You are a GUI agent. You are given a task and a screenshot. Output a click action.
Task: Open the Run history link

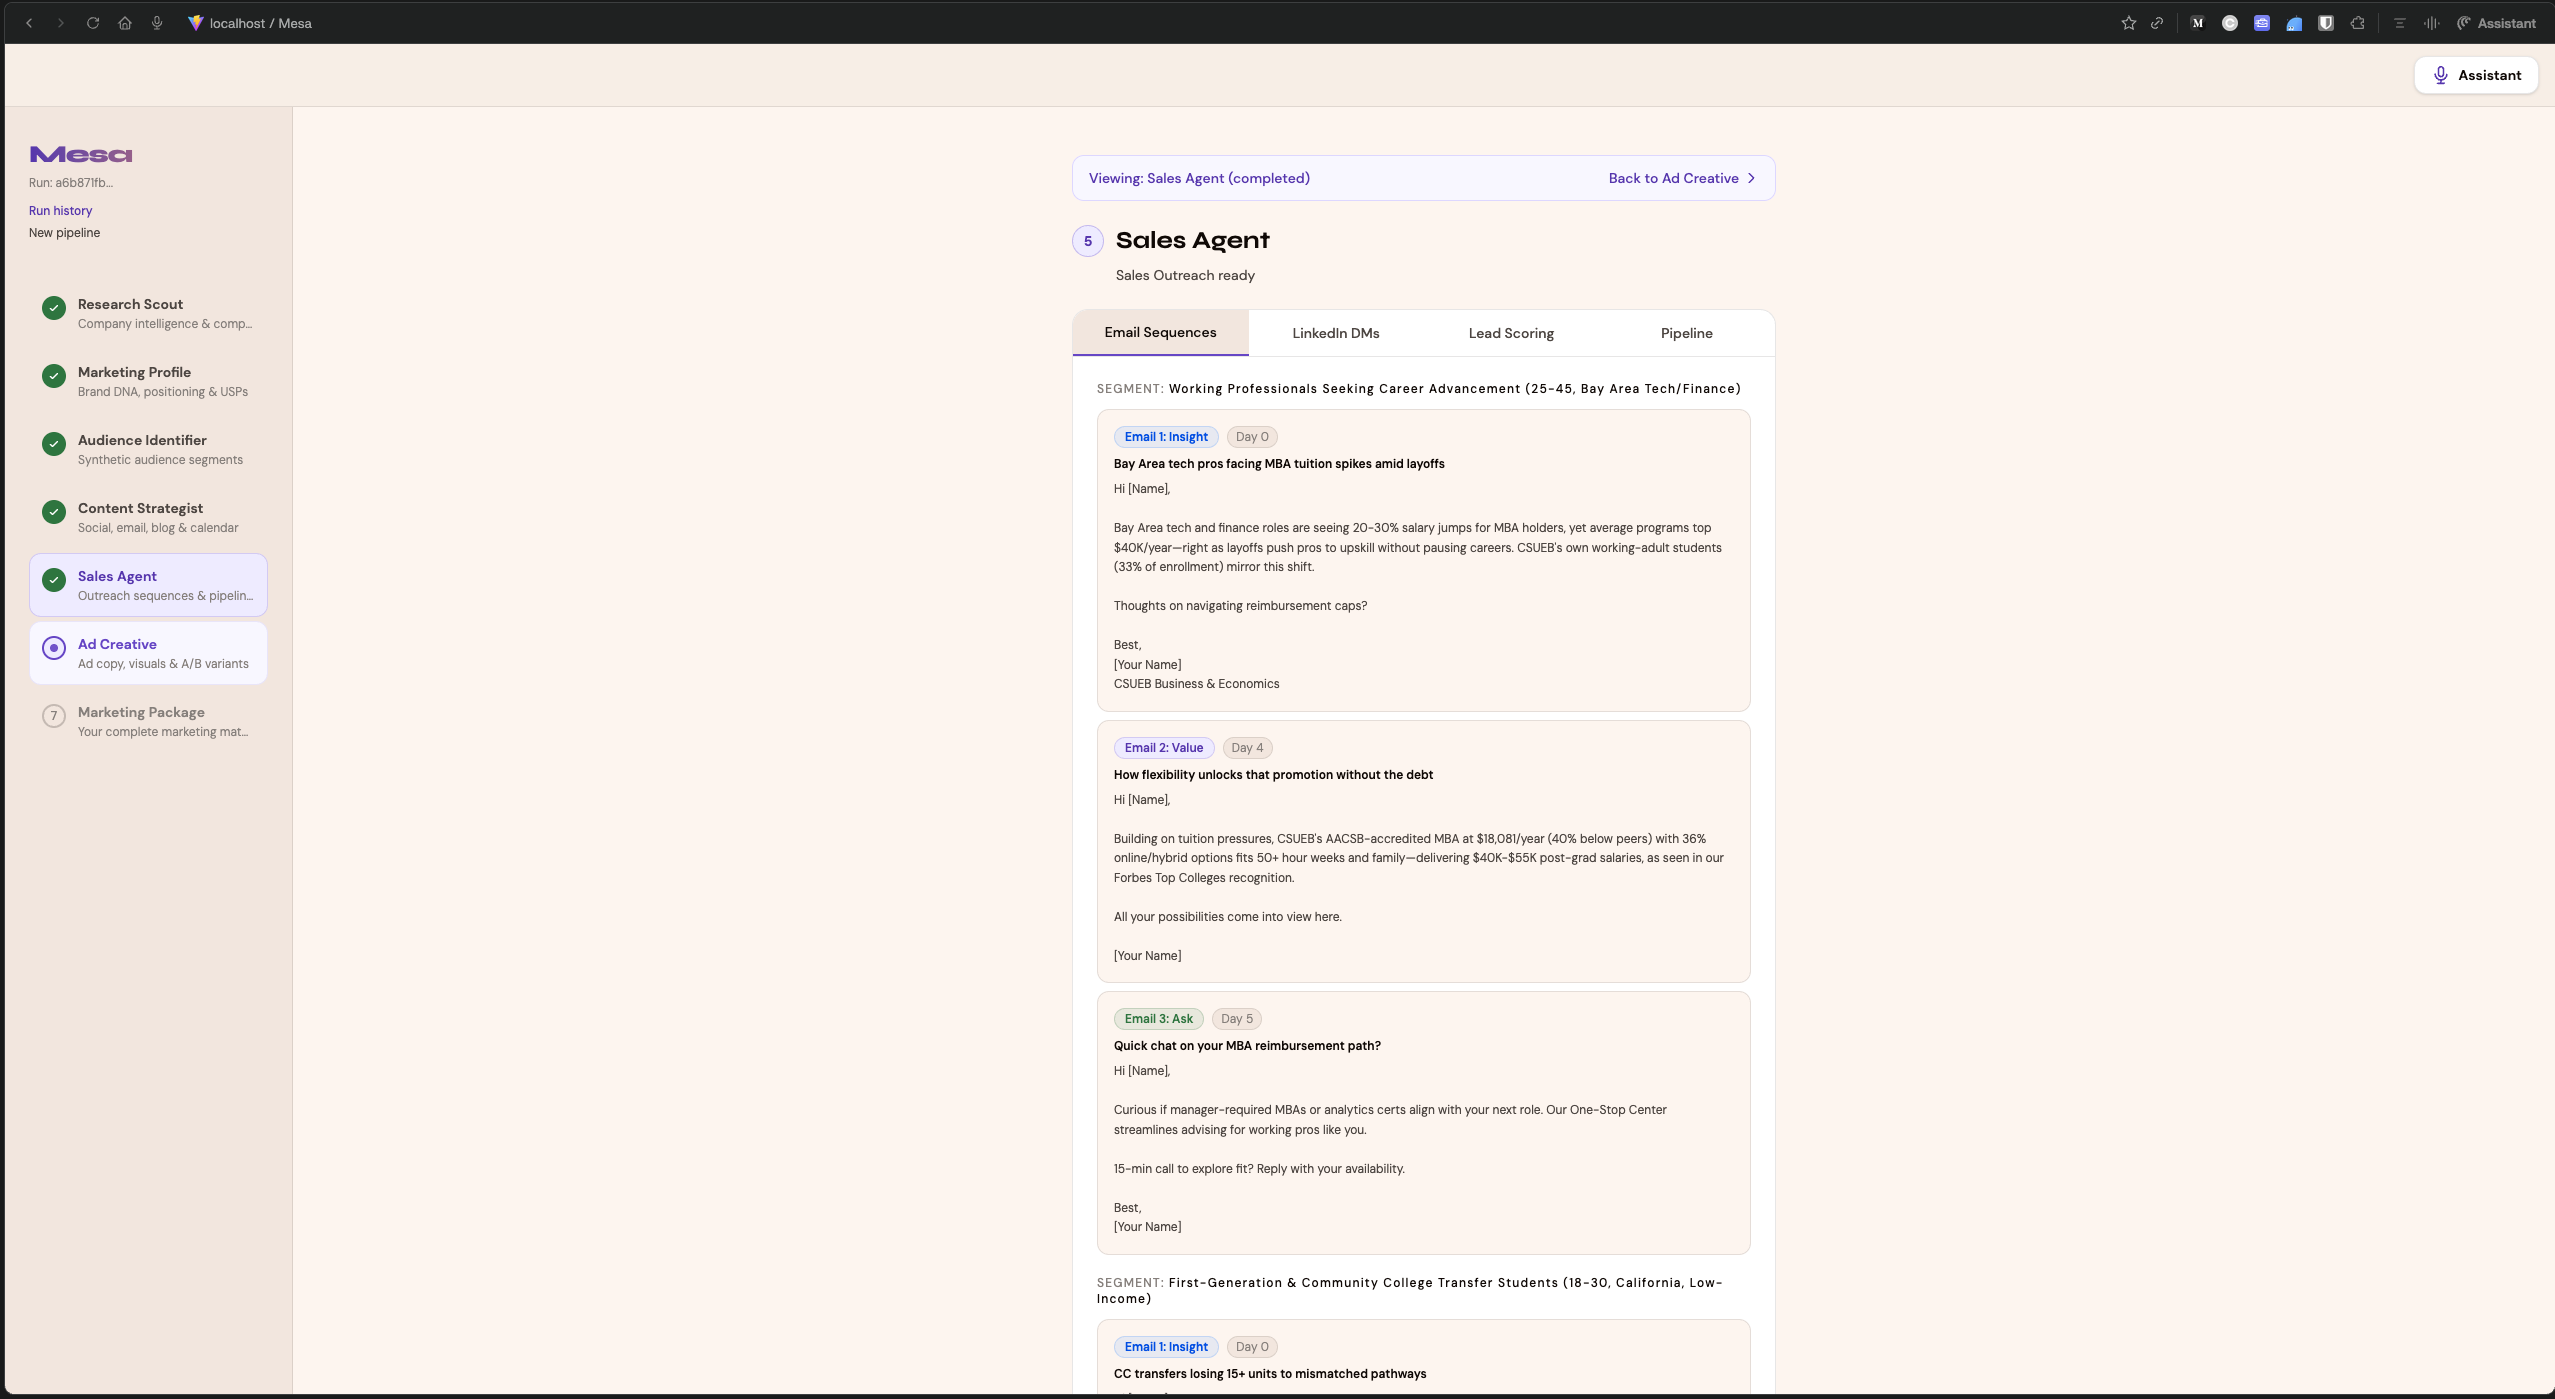pos(60,210)
